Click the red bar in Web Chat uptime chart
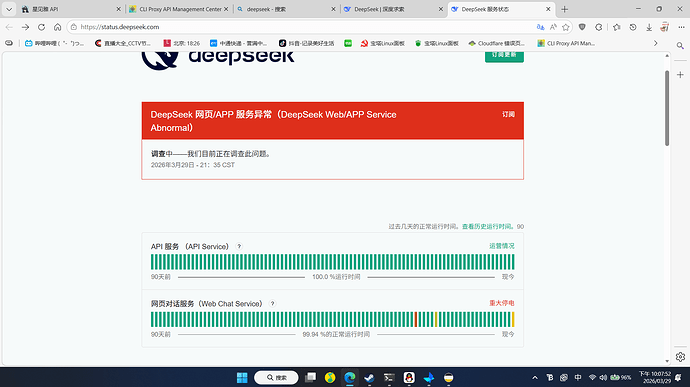The image size is (690, 387). click(415, 319)
